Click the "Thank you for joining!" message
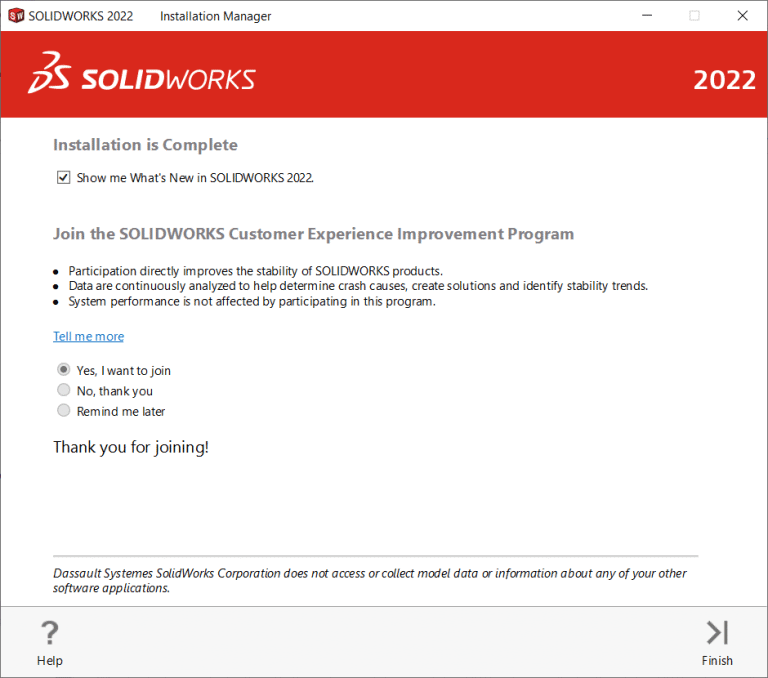This screenshot has height=678, width=768. (131, 447)
